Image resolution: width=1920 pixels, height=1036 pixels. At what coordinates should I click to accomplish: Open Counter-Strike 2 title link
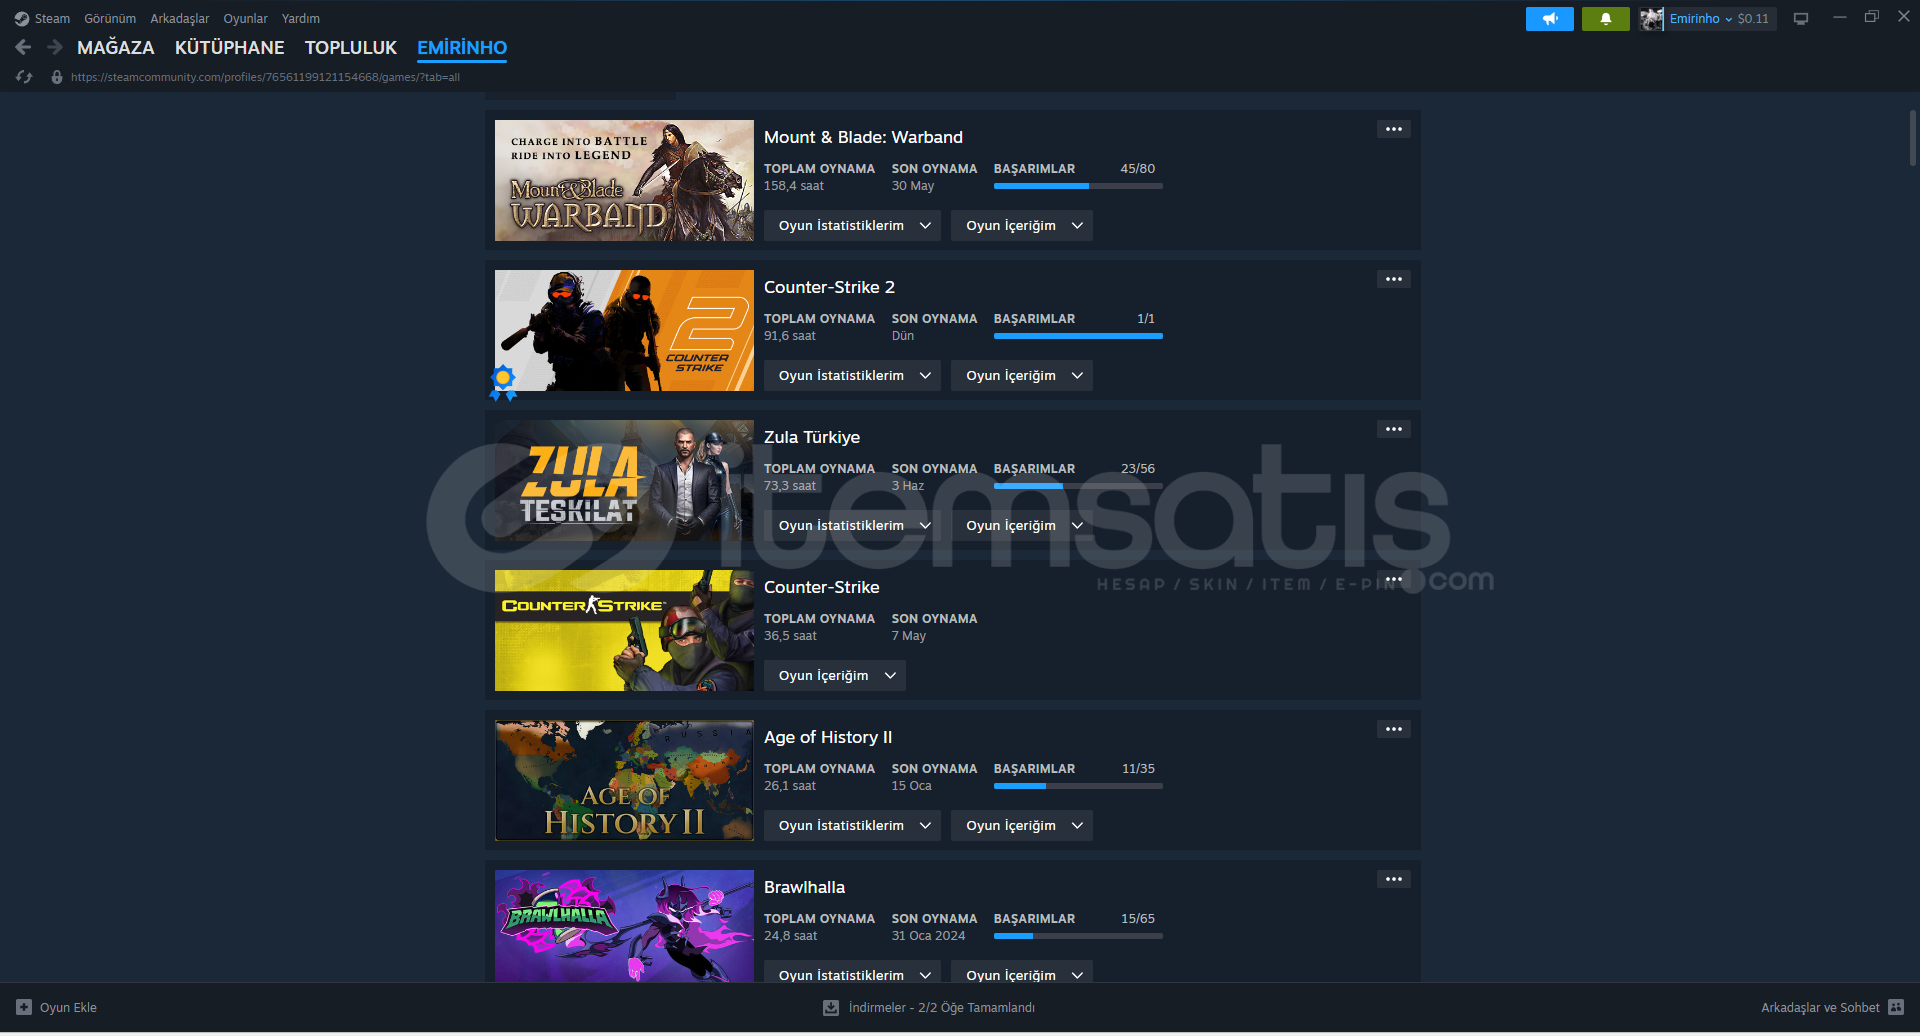[829, 288]
